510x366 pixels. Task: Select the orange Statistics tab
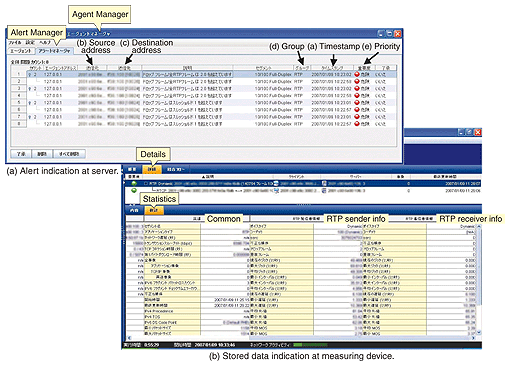(154, 210)
